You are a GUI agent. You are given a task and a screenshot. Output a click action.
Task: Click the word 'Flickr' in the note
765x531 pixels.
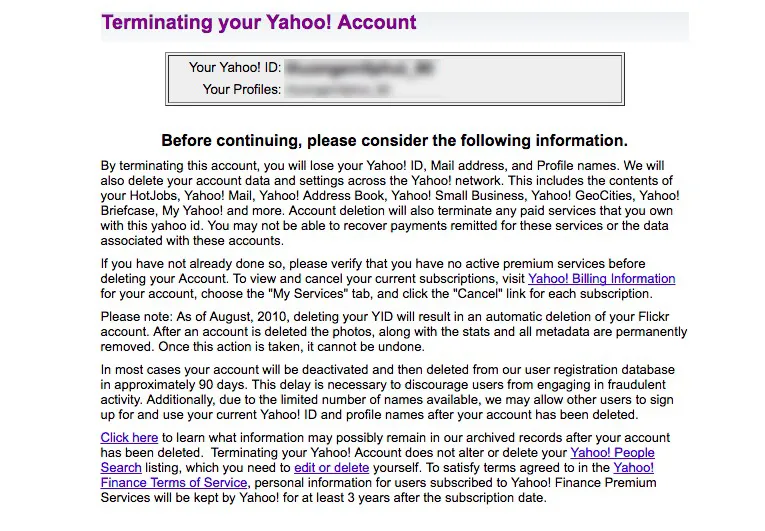(654, 317)
